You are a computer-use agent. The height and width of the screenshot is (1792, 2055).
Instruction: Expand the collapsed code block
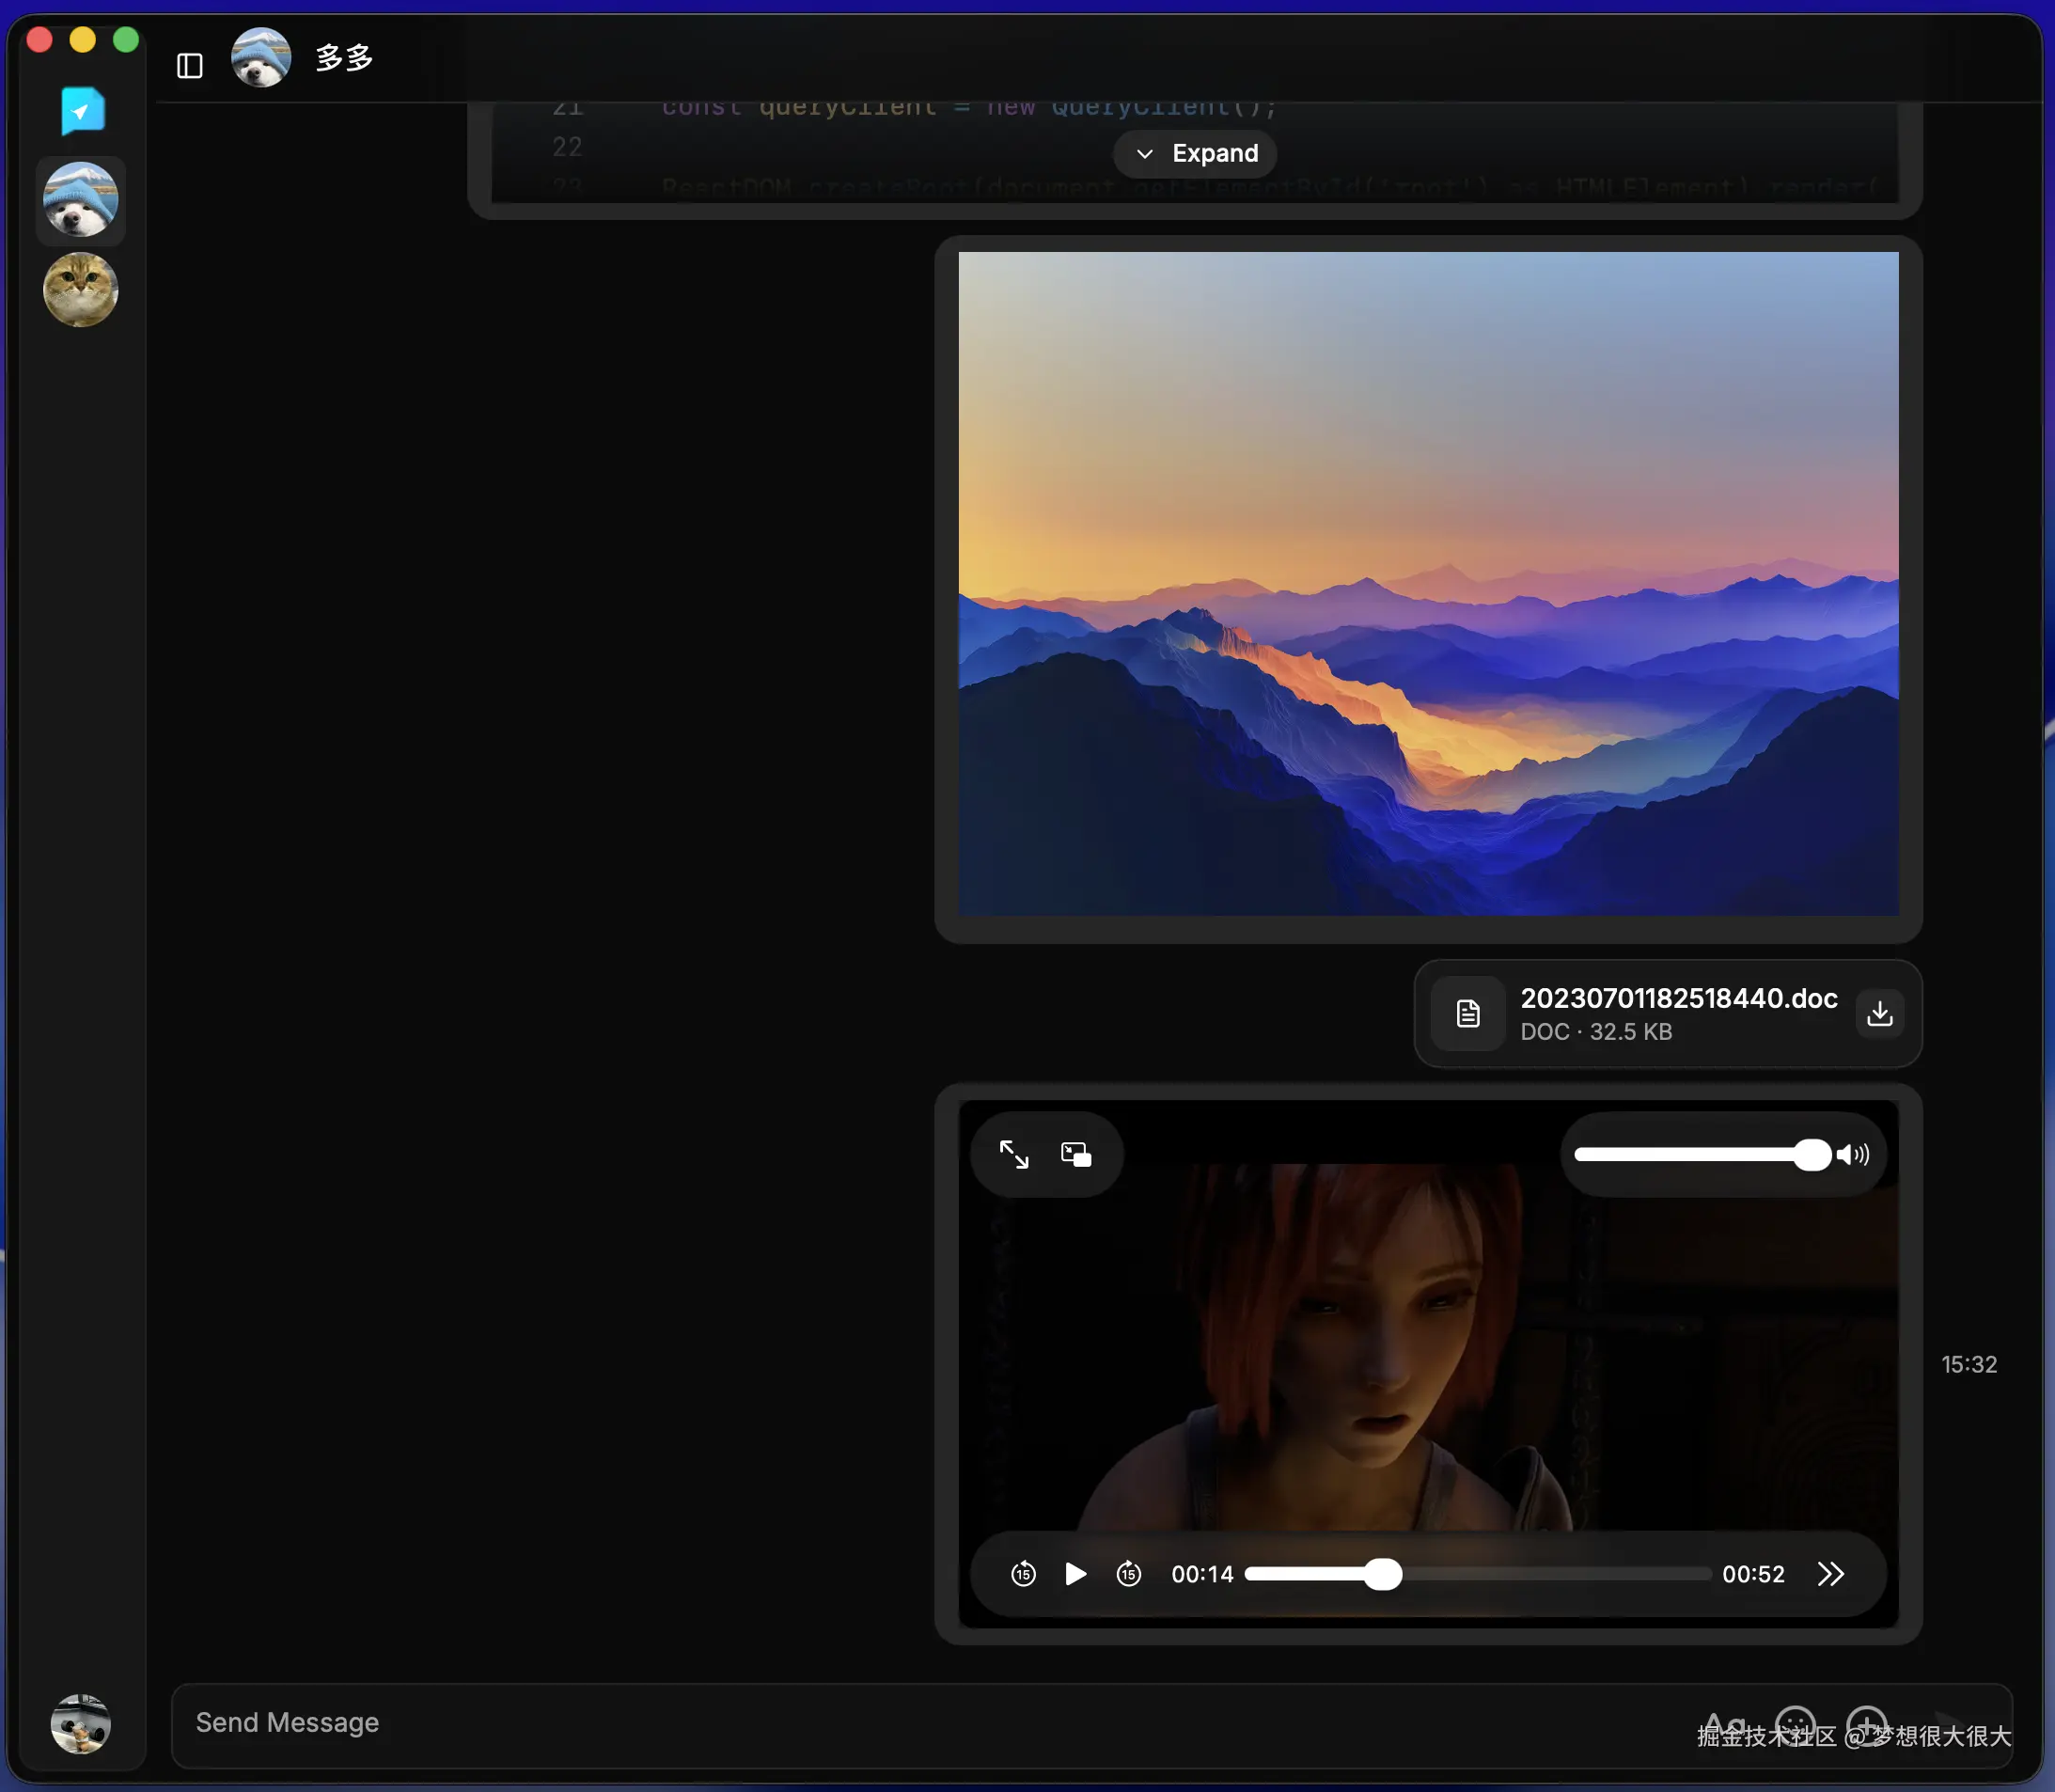click(x=1196, y=153)
